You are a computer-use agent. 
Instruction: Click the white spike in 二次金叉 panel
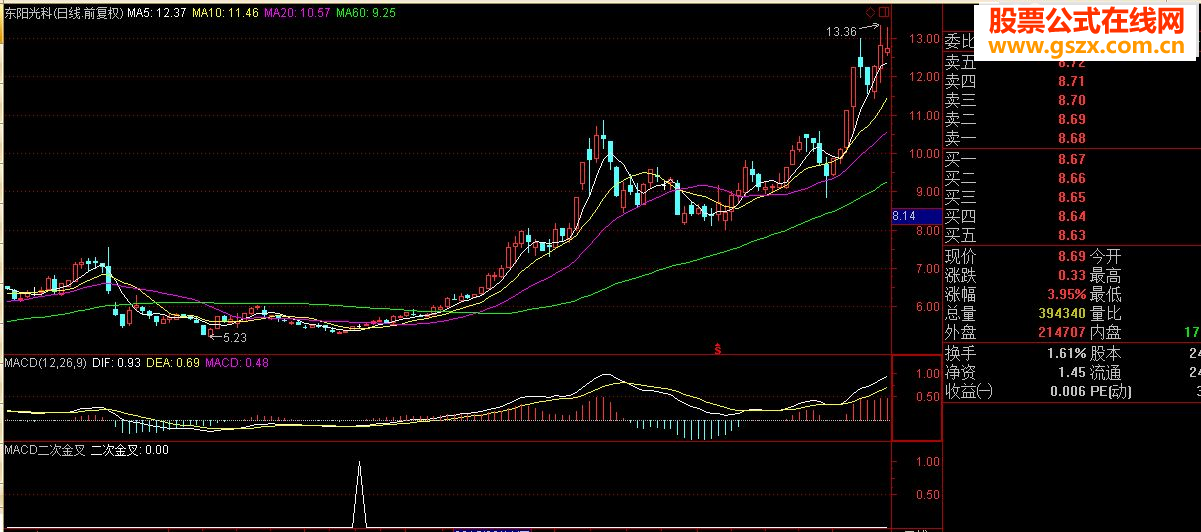tap(360, 495)
